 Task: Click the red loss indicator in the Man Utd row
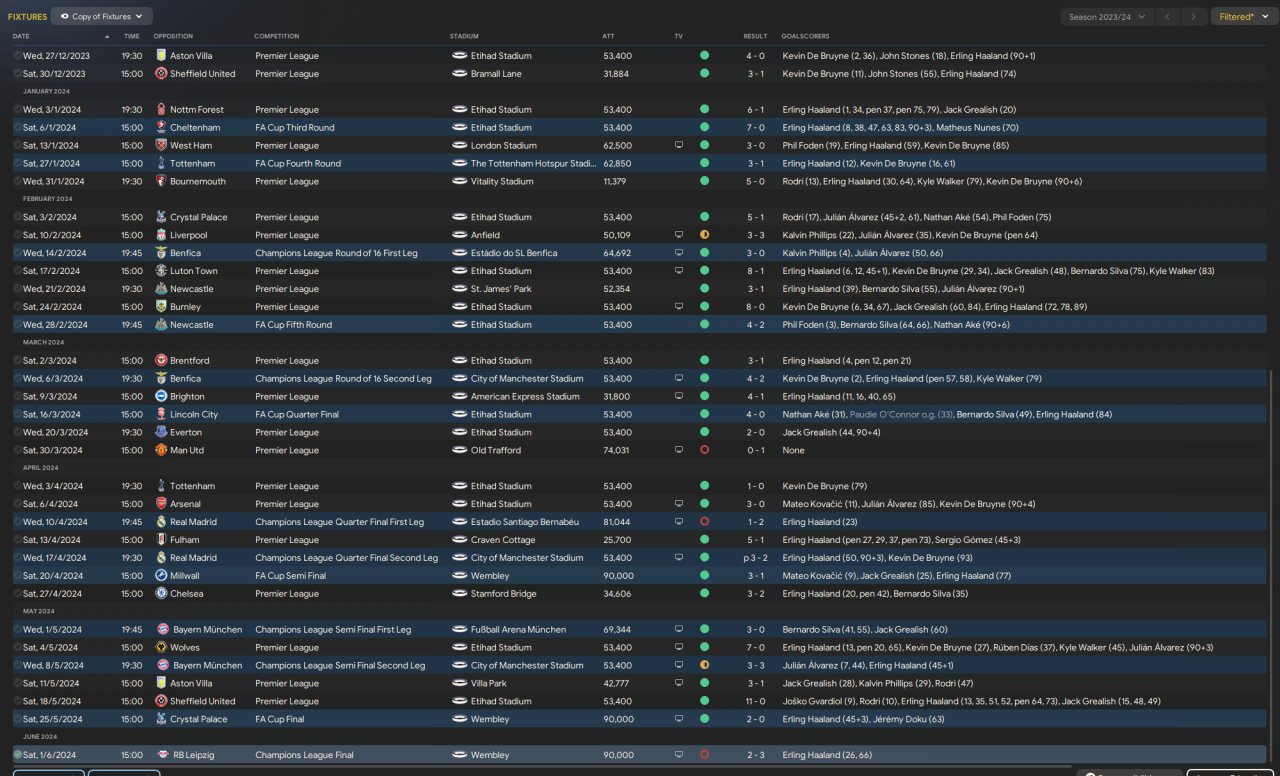(x=704, y=451)
